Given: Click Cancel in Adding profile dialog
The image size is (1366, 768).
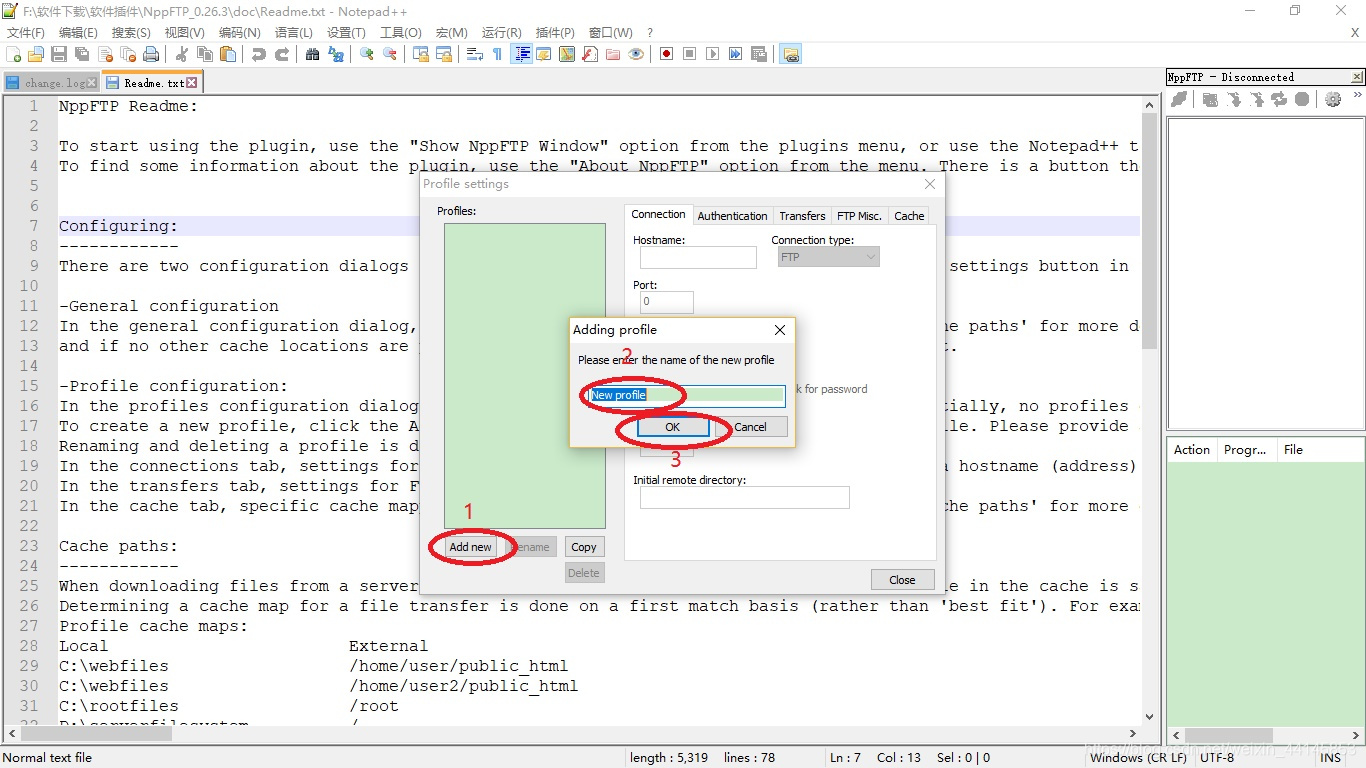Looking at the screenshot, I should pyautogui.click(x=751, y=427).
